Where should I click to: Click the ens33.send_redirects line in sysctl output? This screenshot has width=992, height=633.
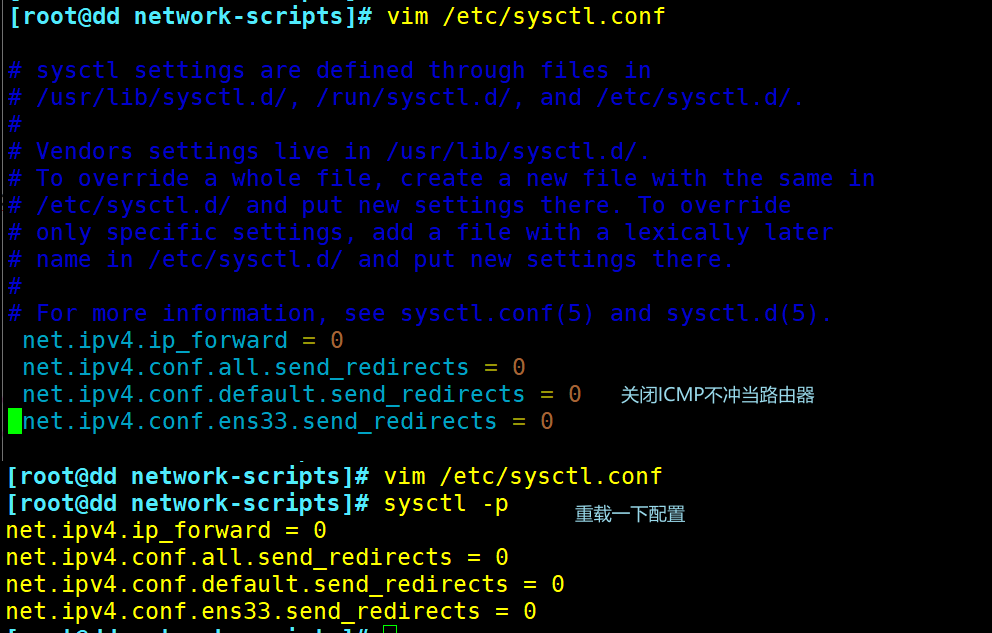[271, 611]
